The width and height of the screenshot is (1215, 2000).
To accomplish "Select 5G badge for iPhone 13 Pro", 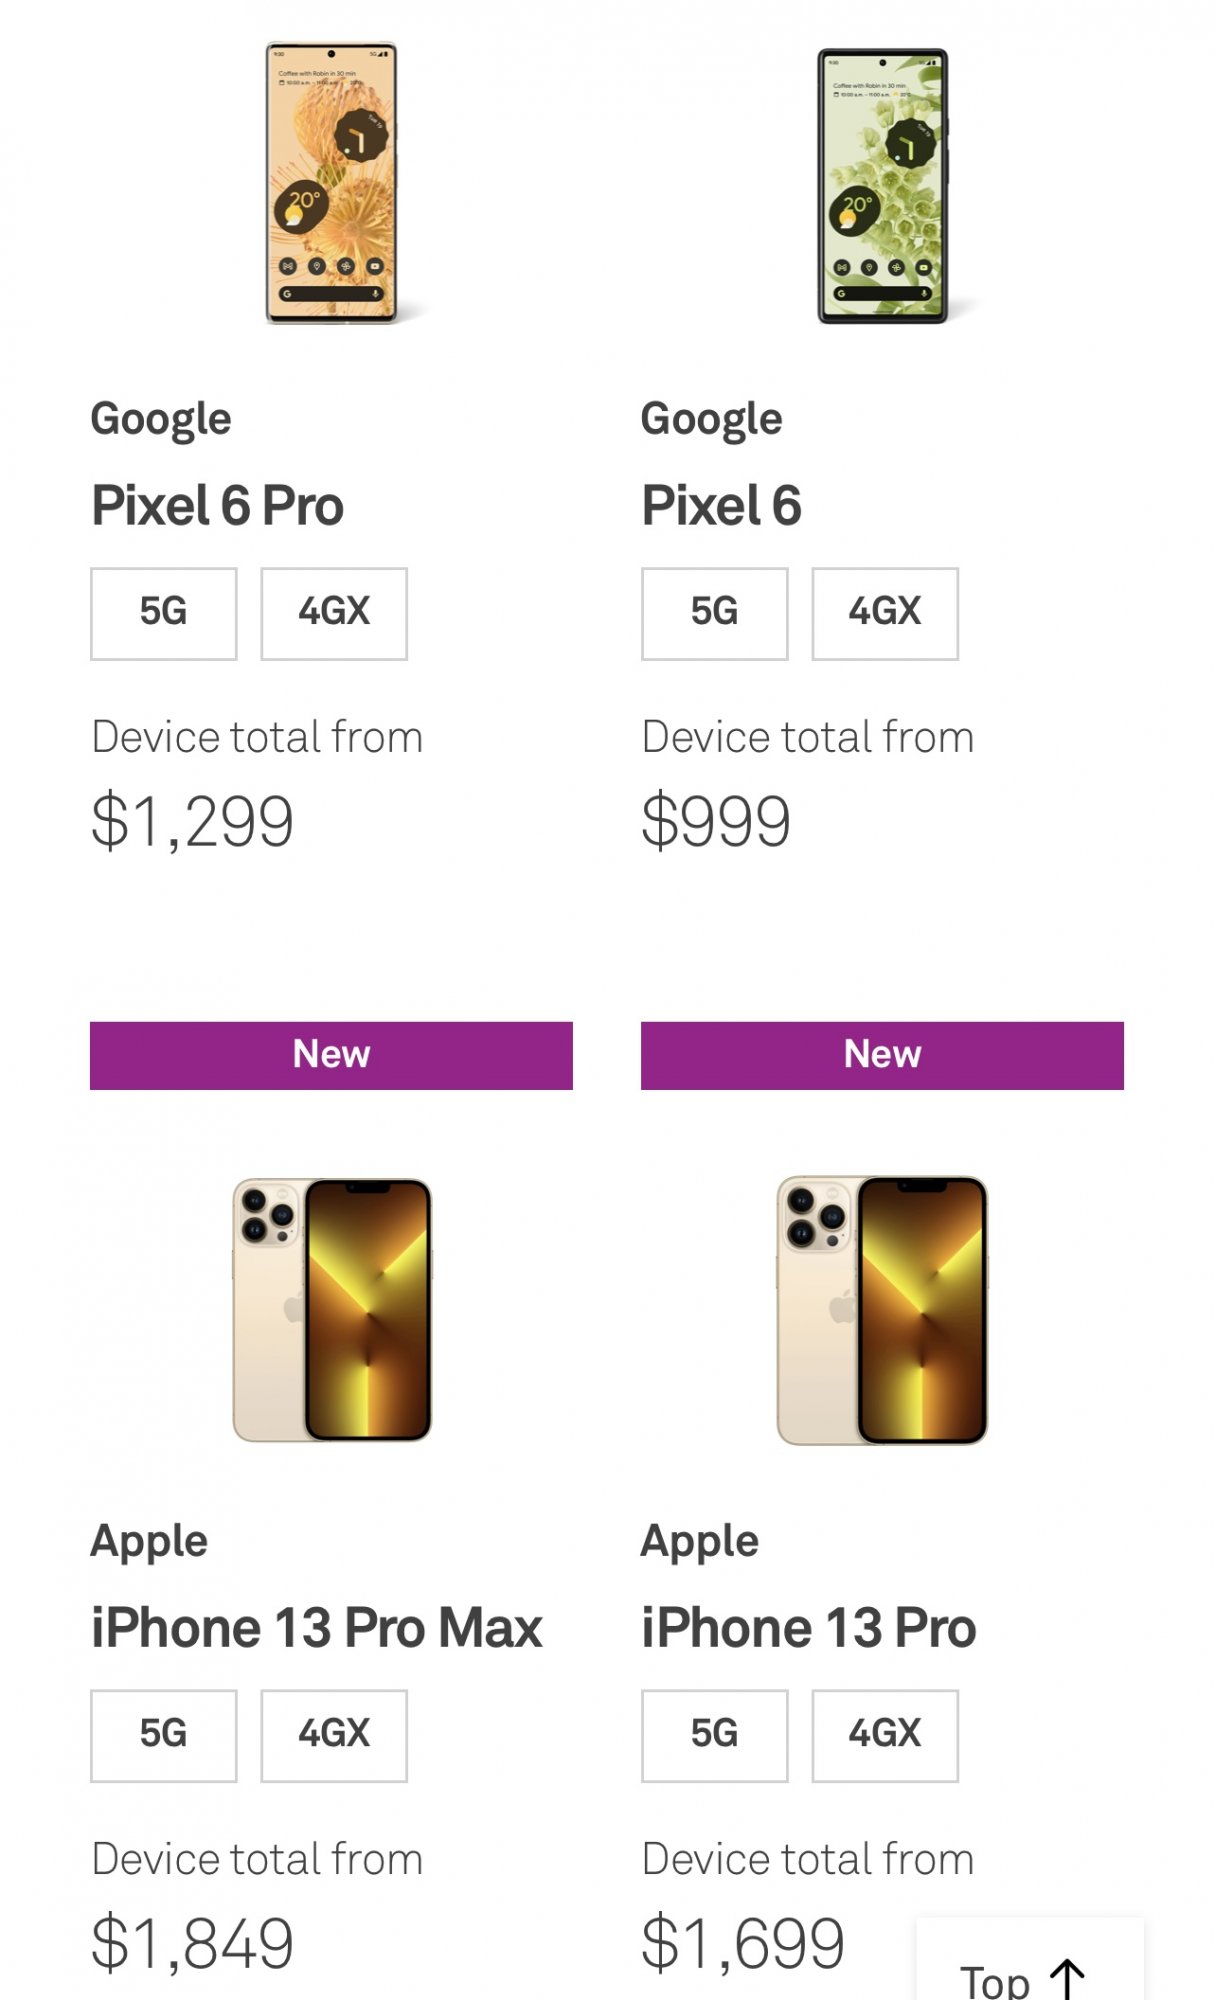I will click(714, 1735).
